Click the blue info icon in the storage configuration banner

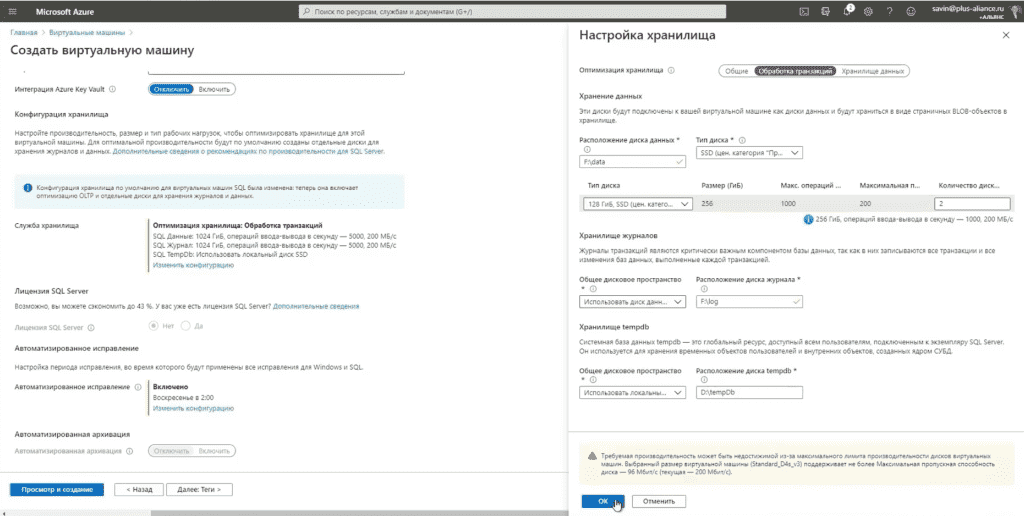[28, 187]
